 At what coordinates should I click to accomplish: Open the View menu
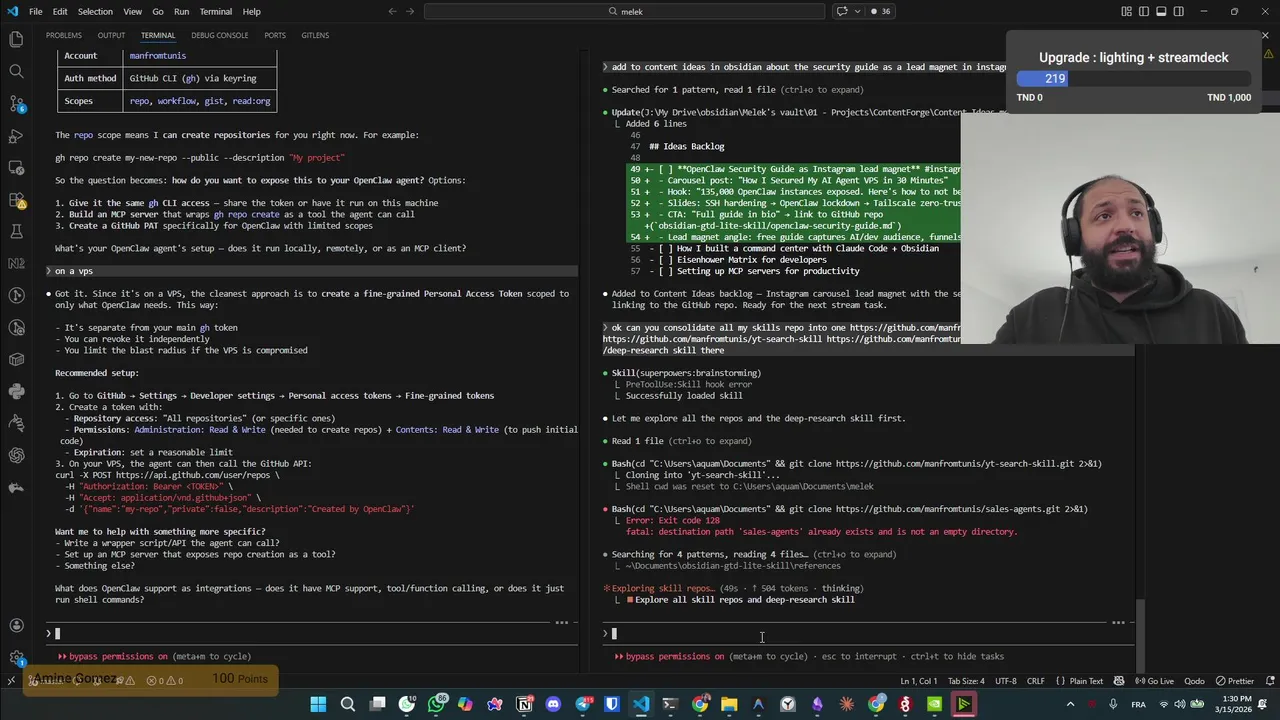click(x=132, y=11)
